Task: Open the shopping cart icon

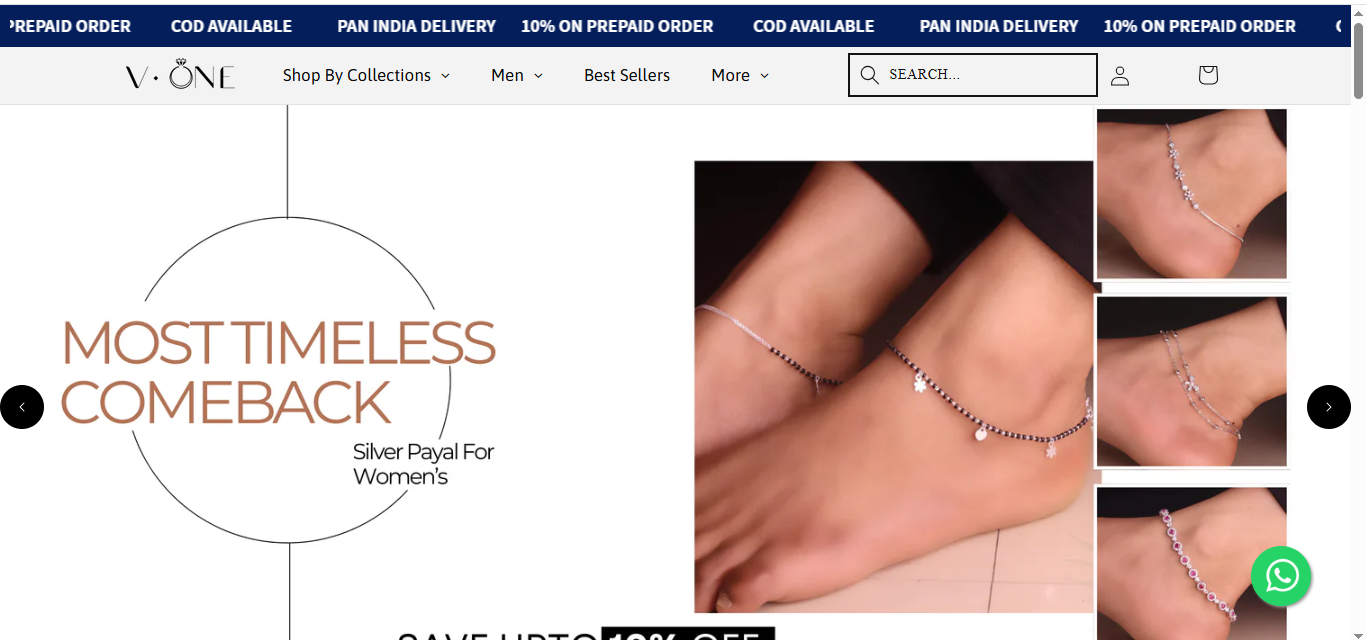Action: (1208, 75)
